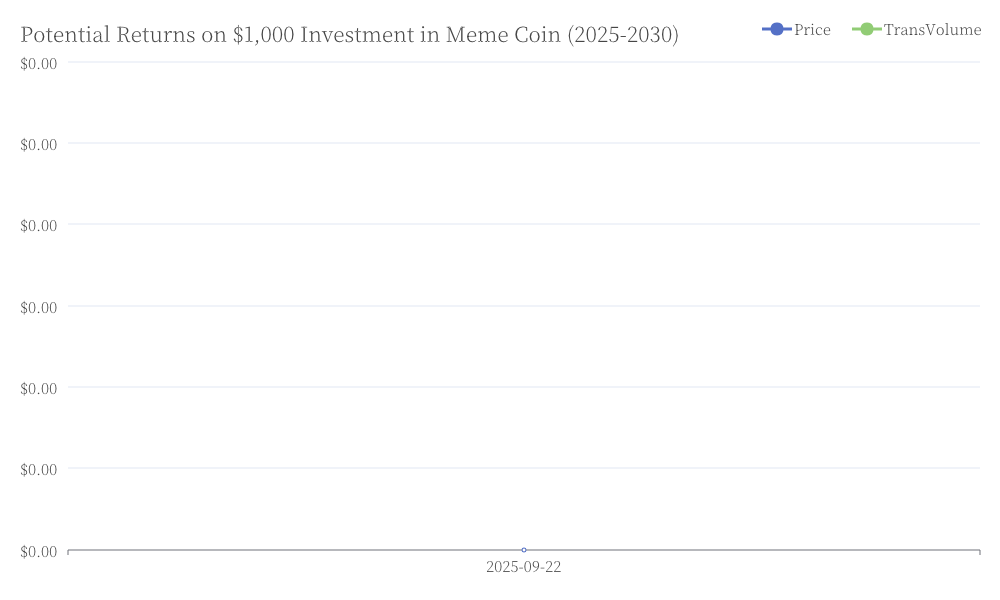Click the words Meme Coin in the title
The image size is (1000, 600).
pyautogui.click(x=503, y=34)
